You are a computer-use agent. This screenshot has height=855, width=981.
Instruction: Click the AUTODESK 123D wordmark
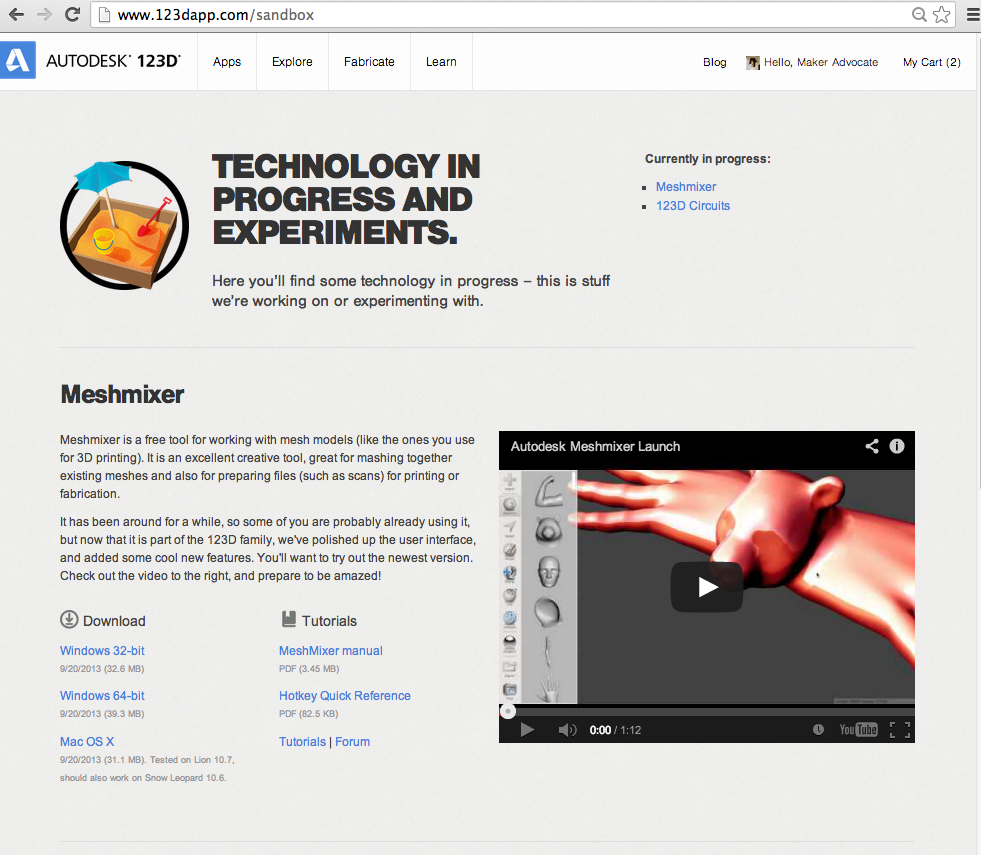point(113,61)
